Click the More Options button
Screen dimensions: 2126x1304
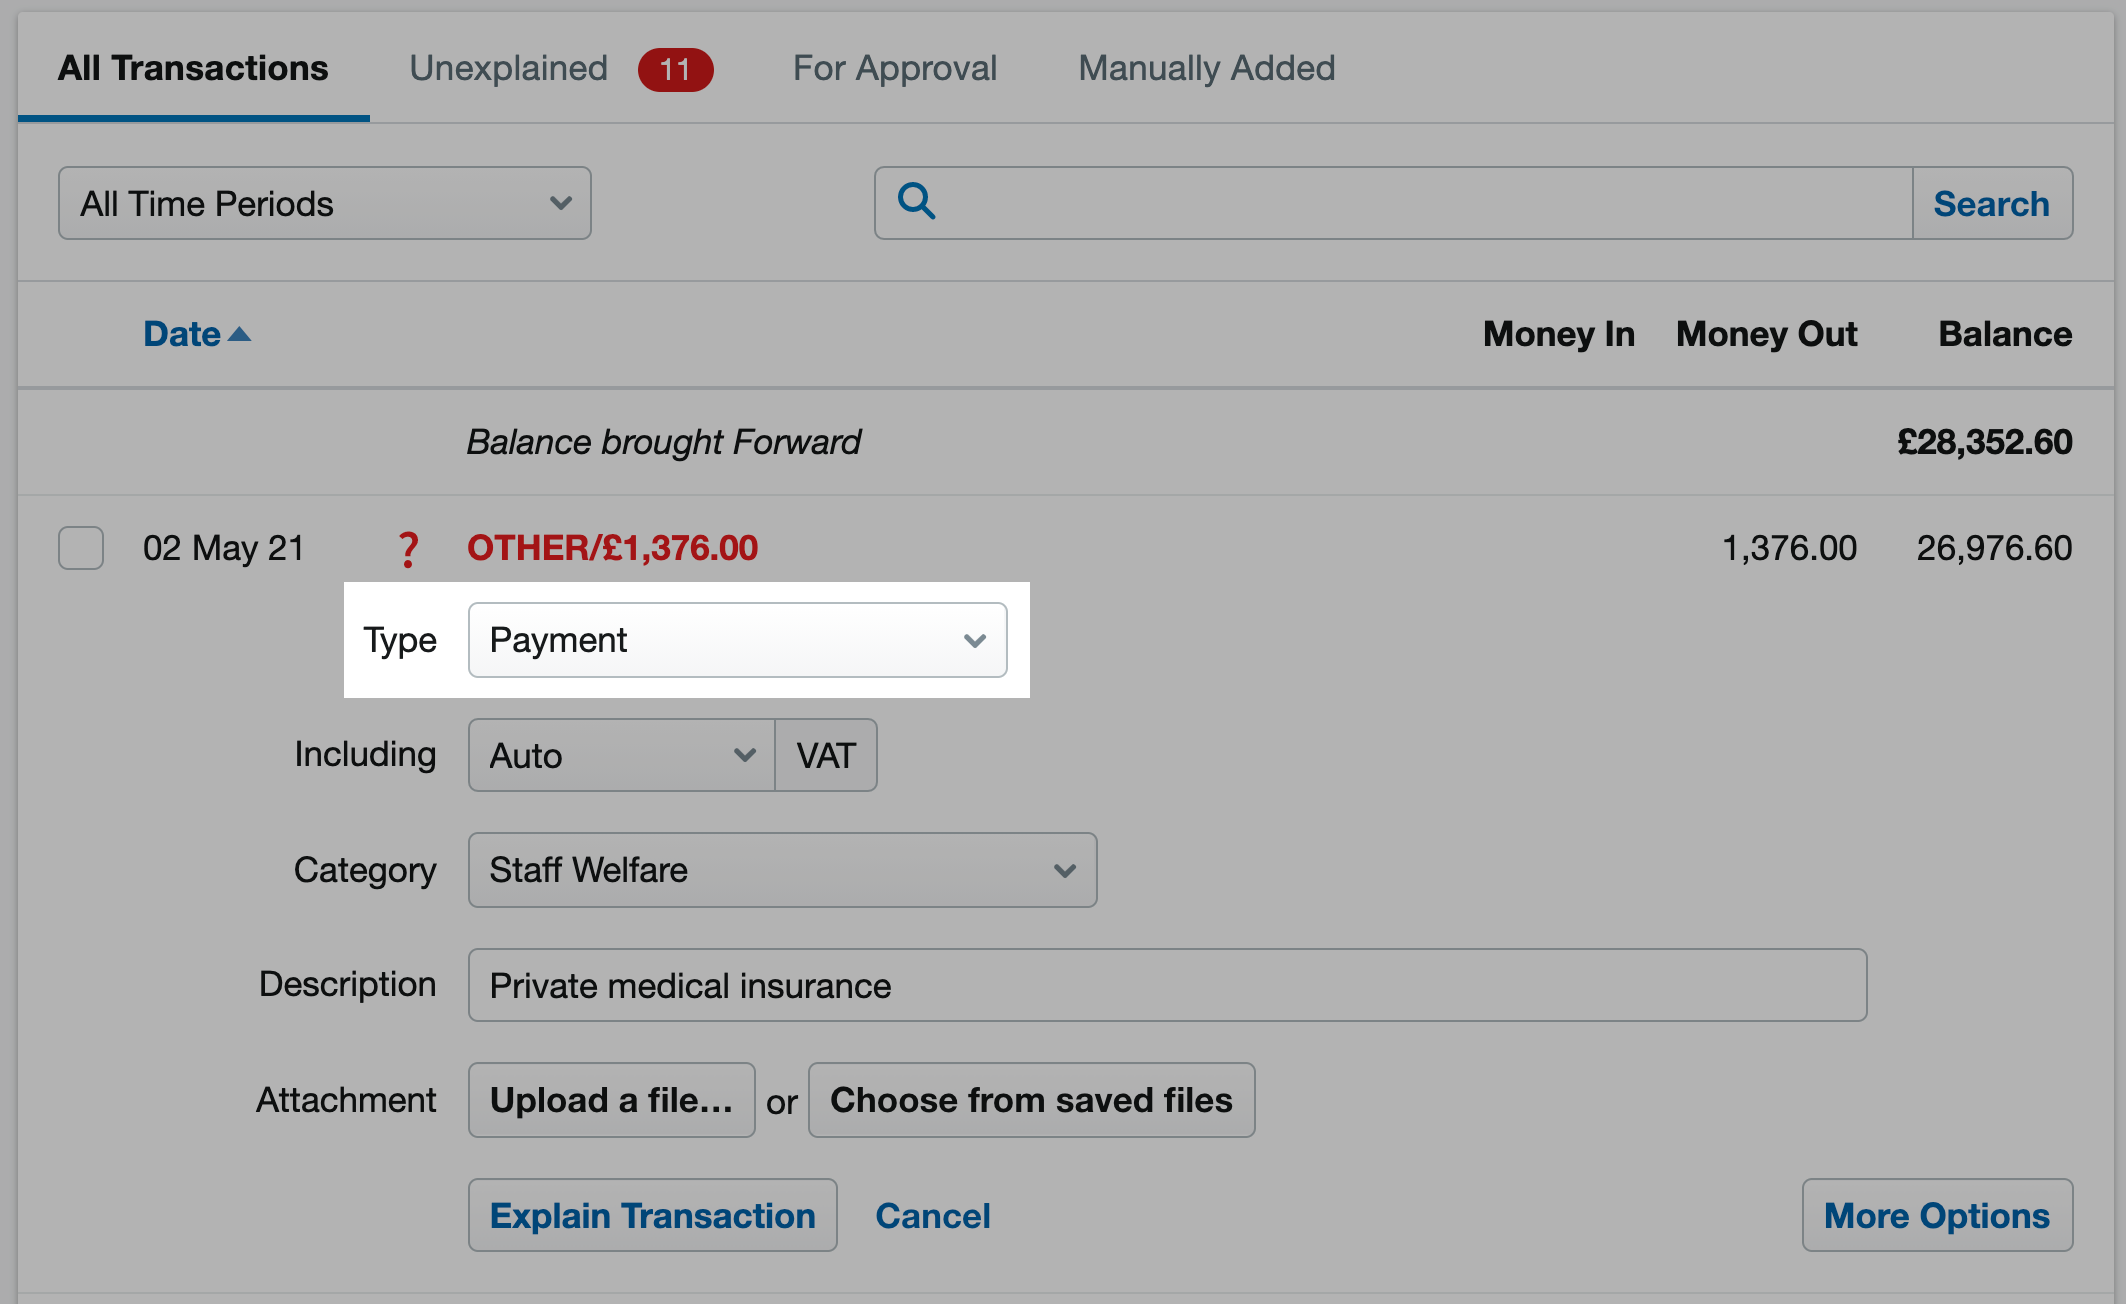(x=1937, y=1215)
